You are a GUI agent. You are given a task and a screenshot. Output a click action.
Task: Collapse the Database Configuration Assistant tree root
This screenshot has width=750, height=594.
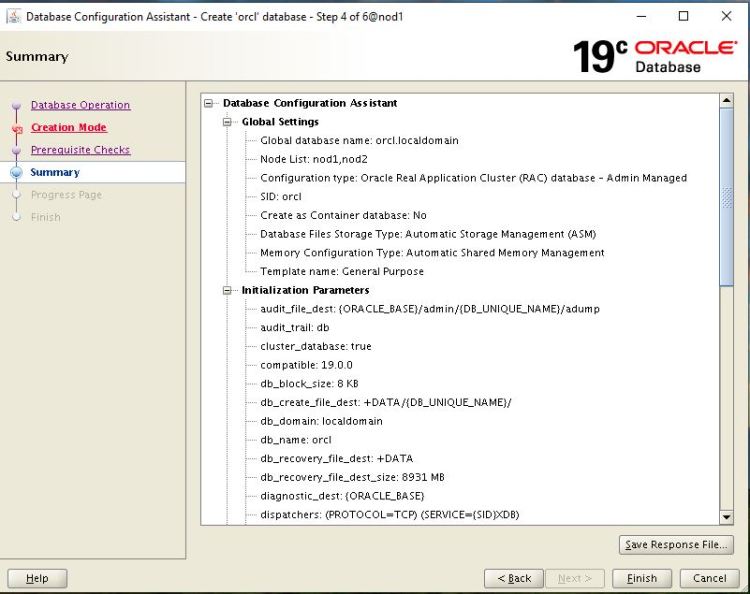coord(209,103)
